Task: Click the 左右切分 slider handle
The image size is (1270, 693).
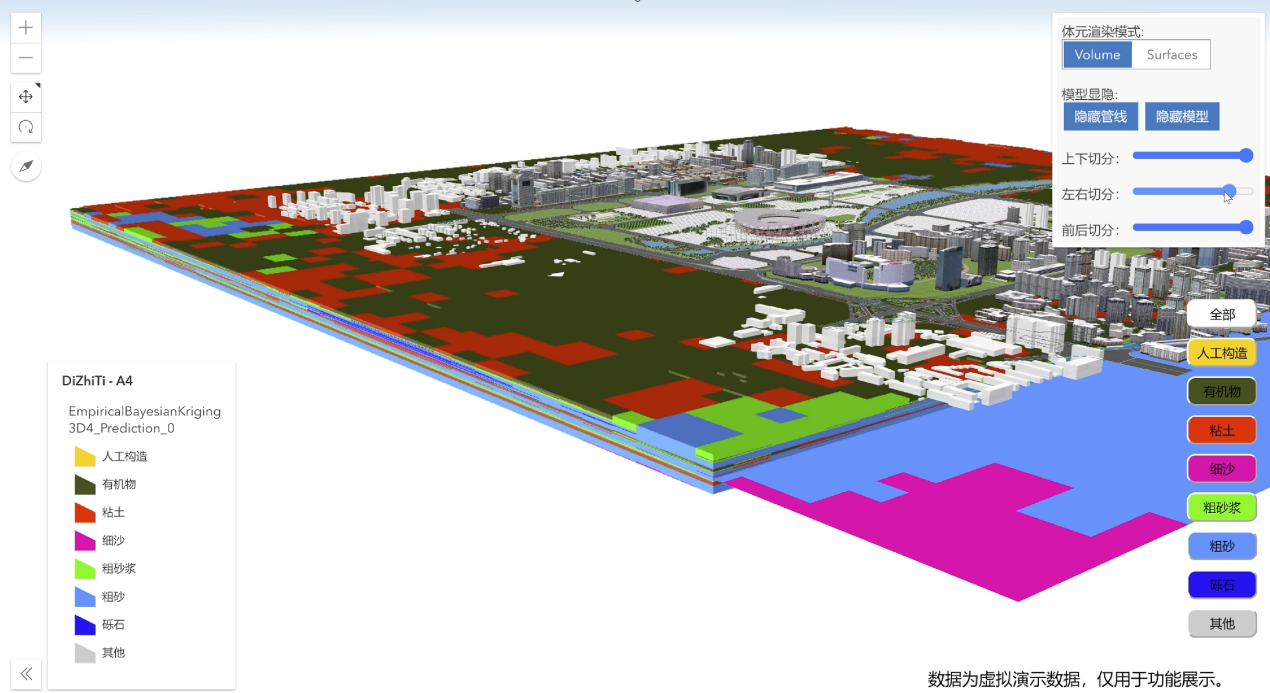Action: coord(1229,191)
